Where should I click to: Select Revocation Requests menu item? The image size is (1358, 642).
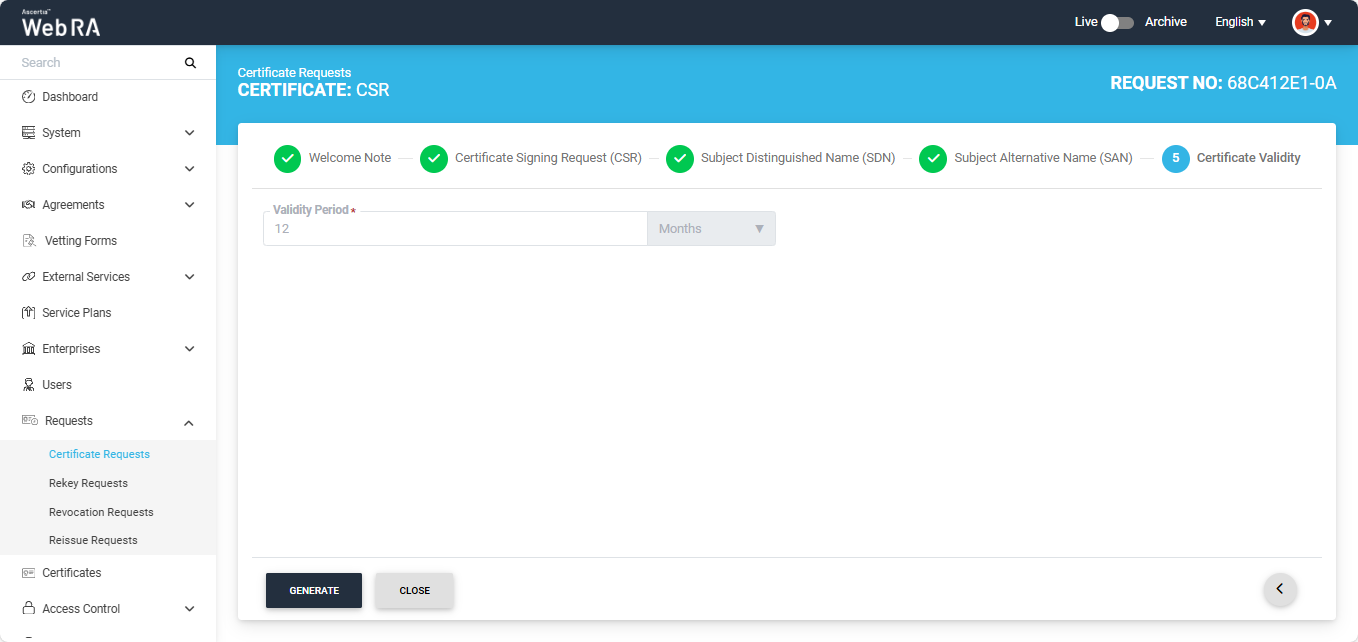coord(101,512)
